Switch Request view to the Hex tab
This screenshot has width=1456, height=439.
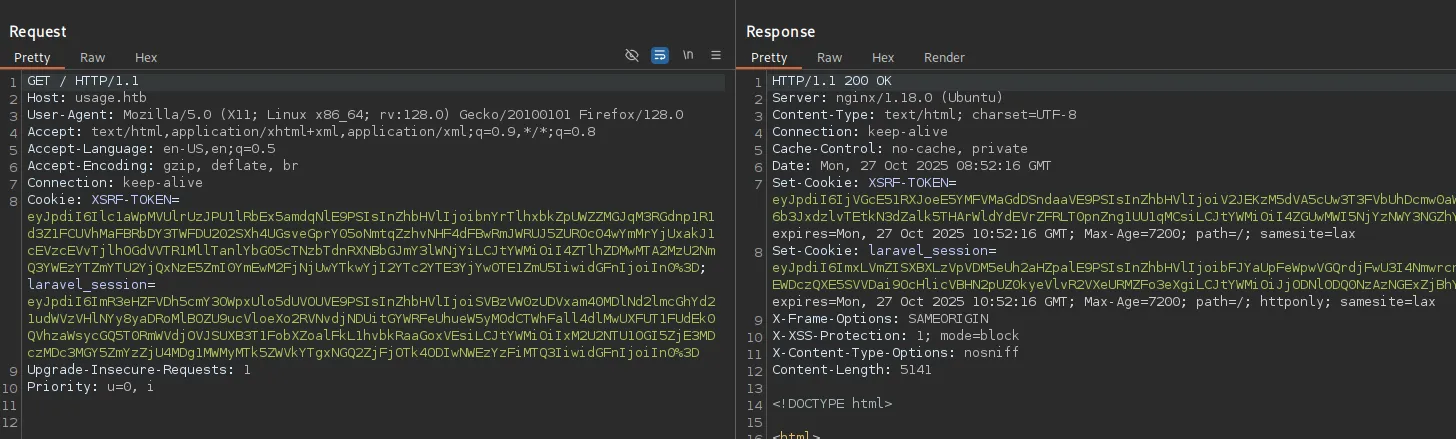pyautogui.click(x=146, y=58)
